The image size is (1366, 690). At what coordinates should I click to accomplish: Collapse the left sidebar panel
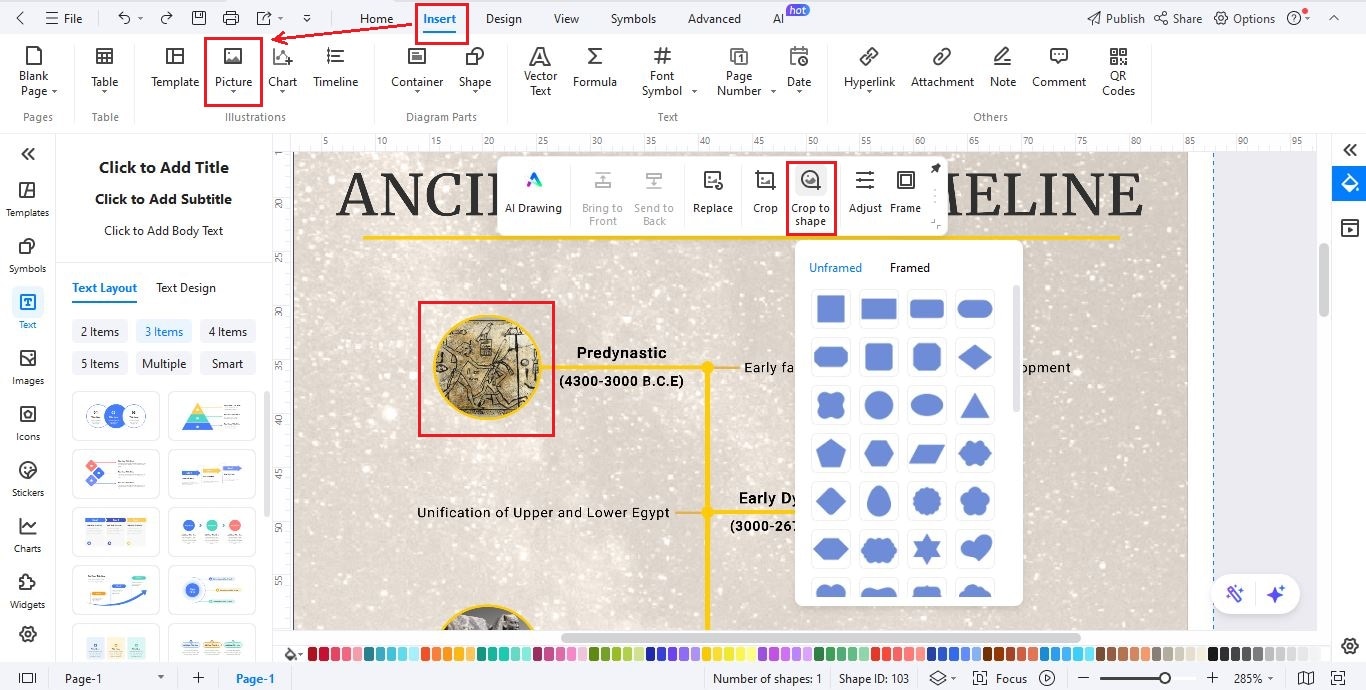[x=28, y=153]
